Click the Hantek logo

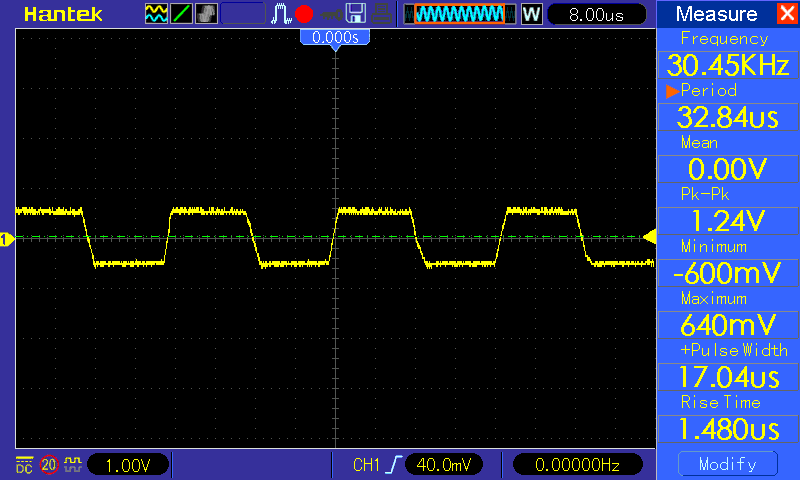point(63,14)
